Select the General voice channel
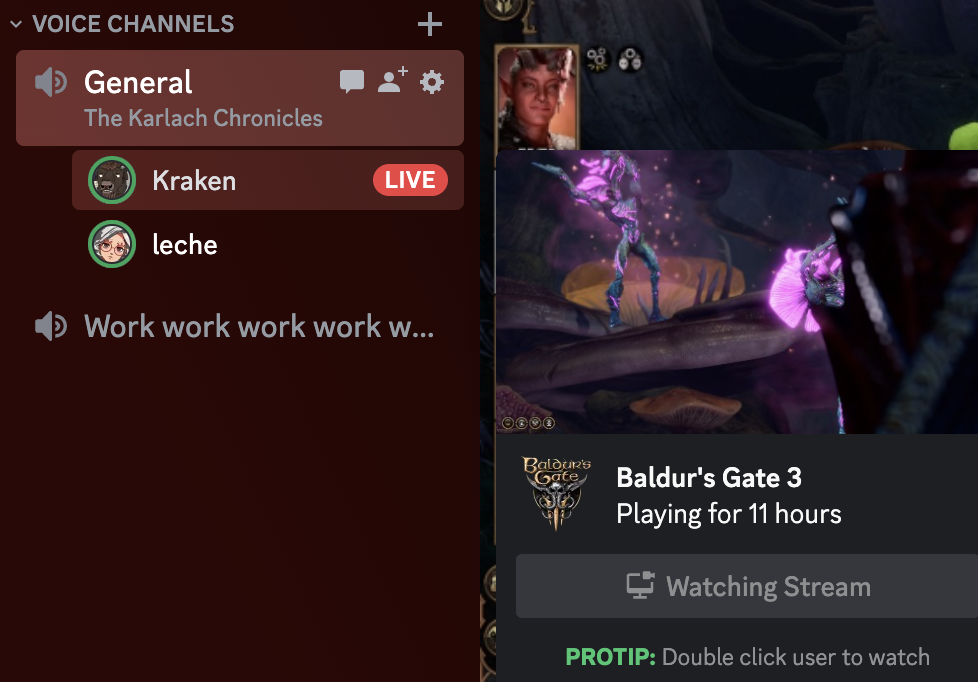The width and height of the screenshot is (978, 682). 240,98
